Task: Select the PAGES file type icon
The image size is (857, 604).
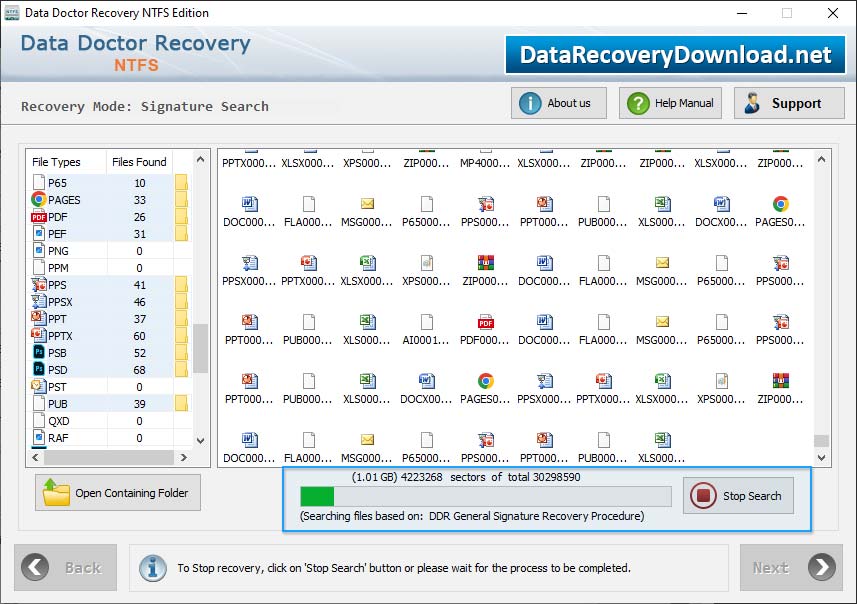Action: (38, 200)
